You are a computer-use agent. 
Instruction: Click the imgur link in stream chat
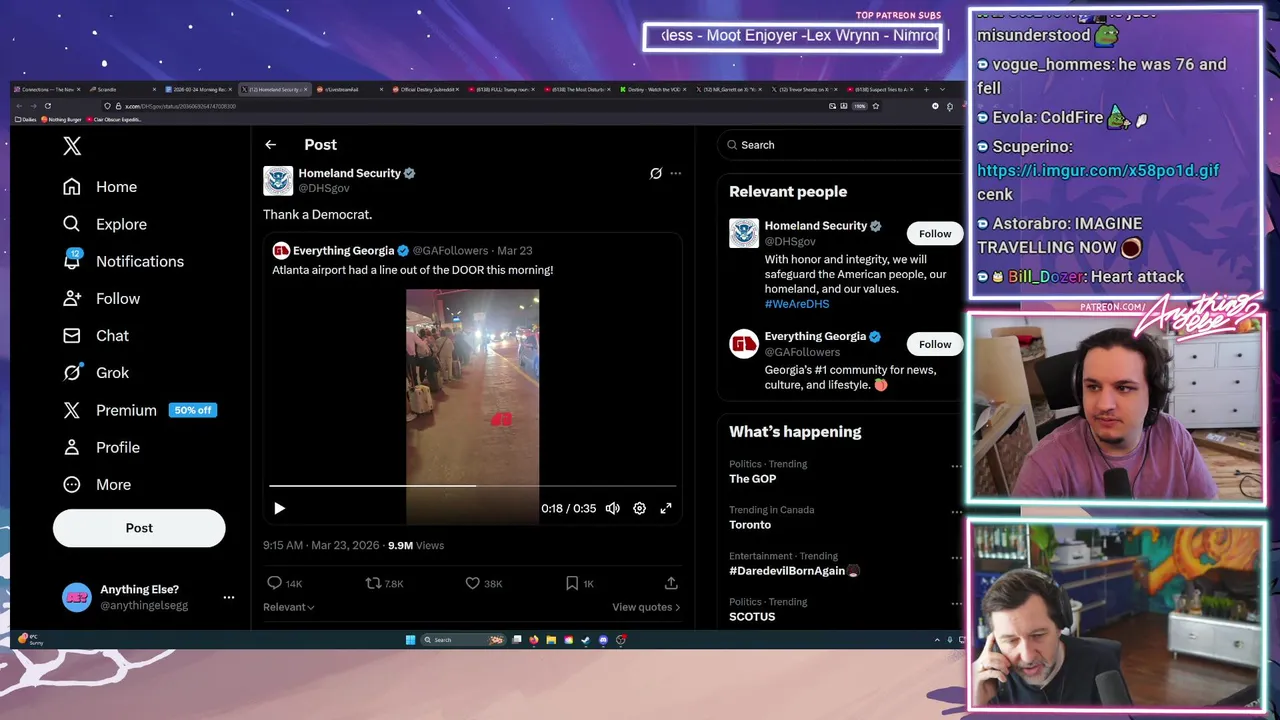1098,170
